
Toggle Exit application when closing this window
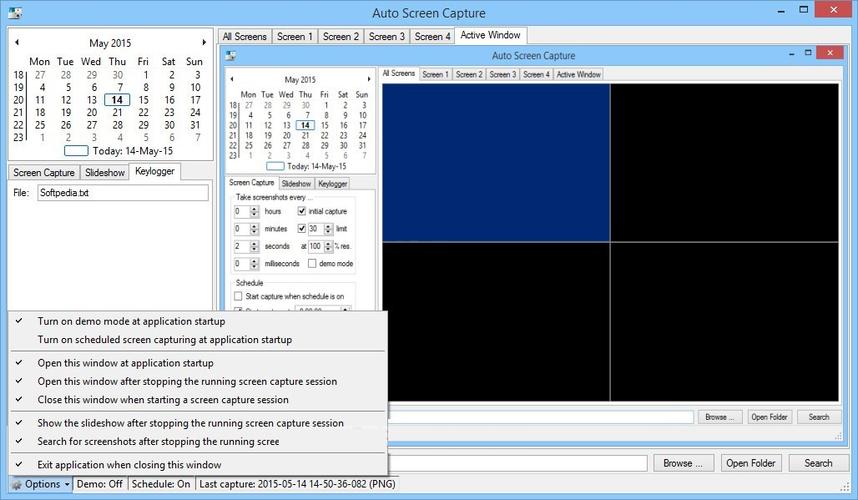[198, 465]
